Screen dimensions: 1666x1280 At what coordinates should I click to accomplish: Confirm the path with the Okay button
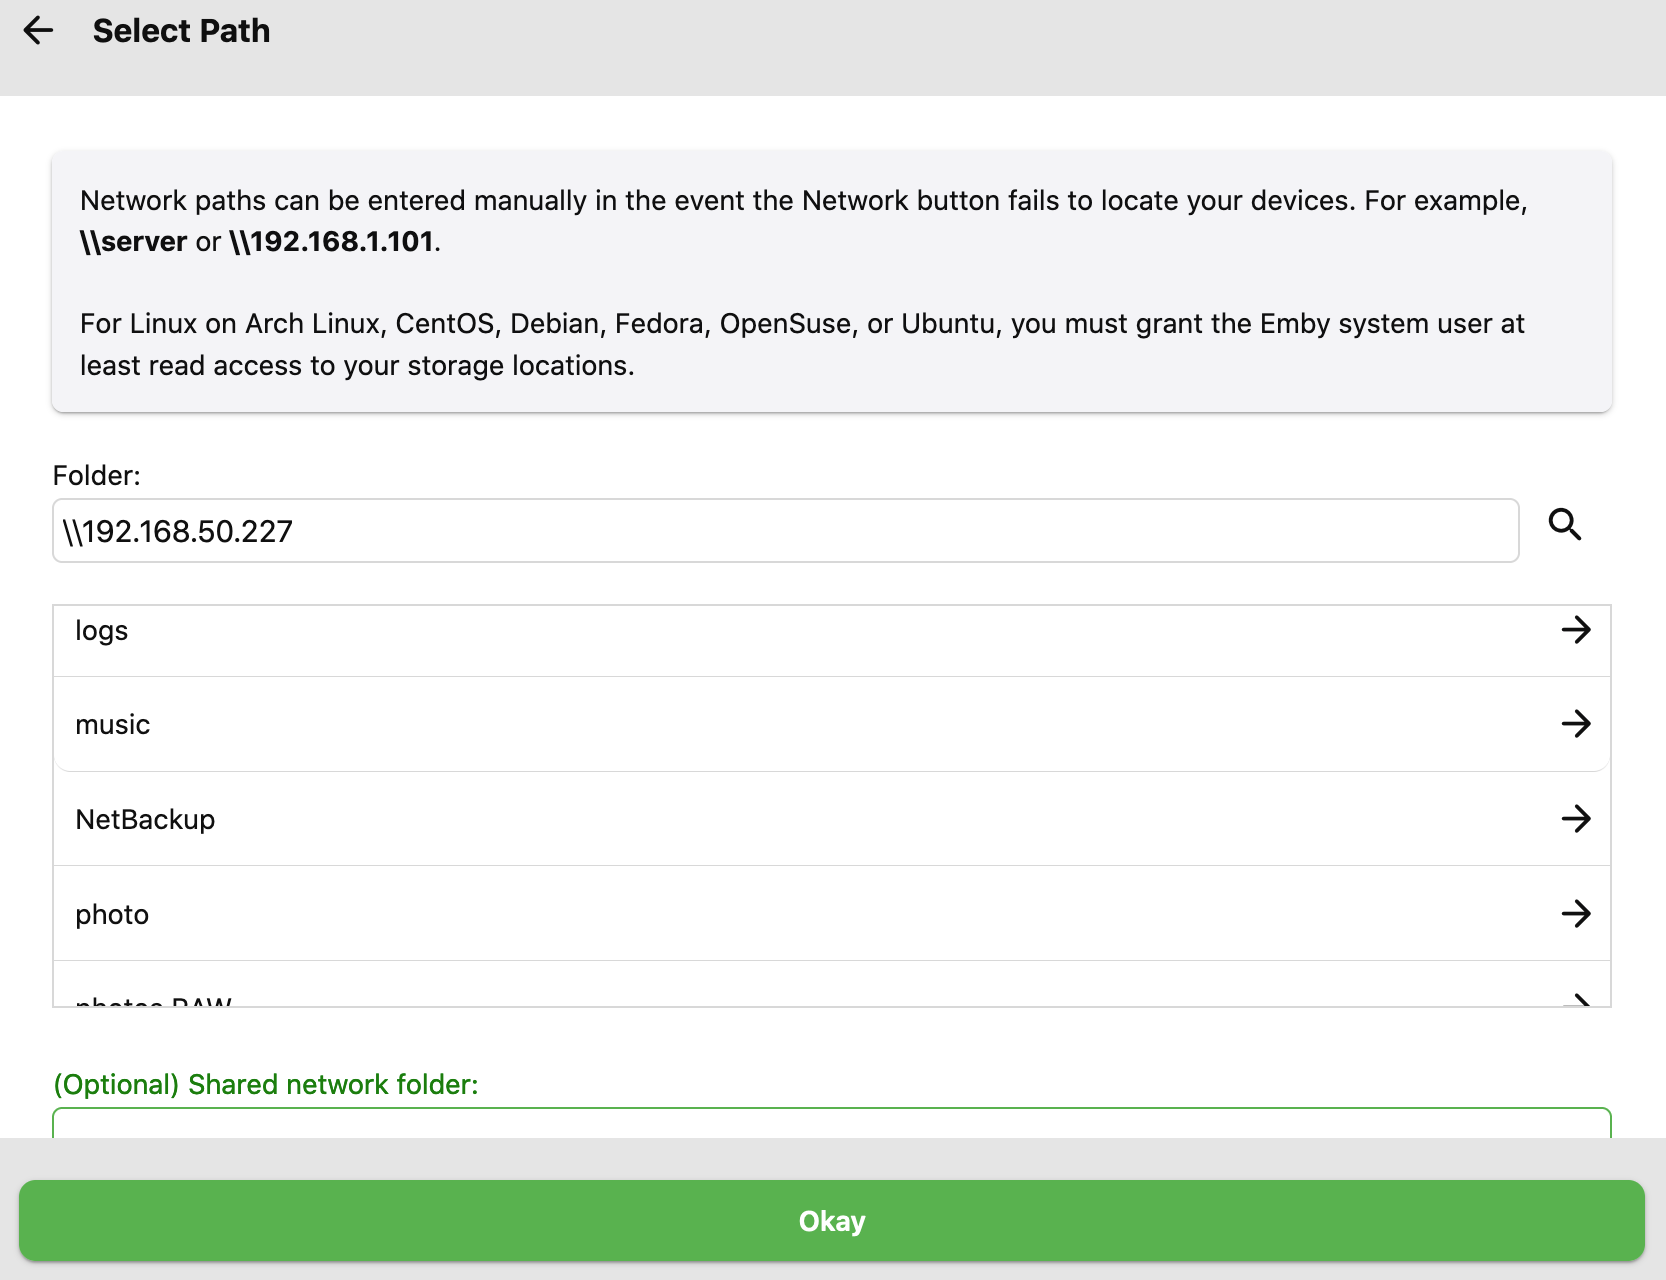[832, 1221]
